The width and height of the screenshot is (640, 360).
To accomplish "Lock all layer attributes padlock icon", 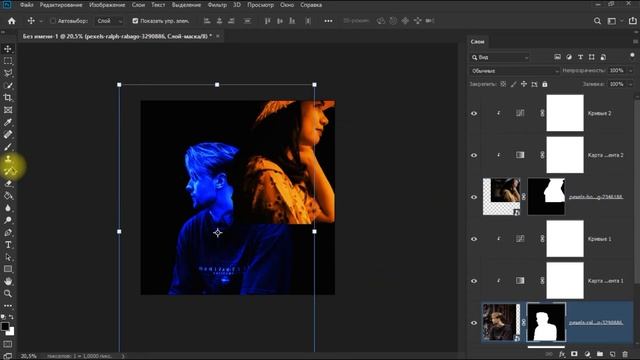I will (x=544, y=84).
